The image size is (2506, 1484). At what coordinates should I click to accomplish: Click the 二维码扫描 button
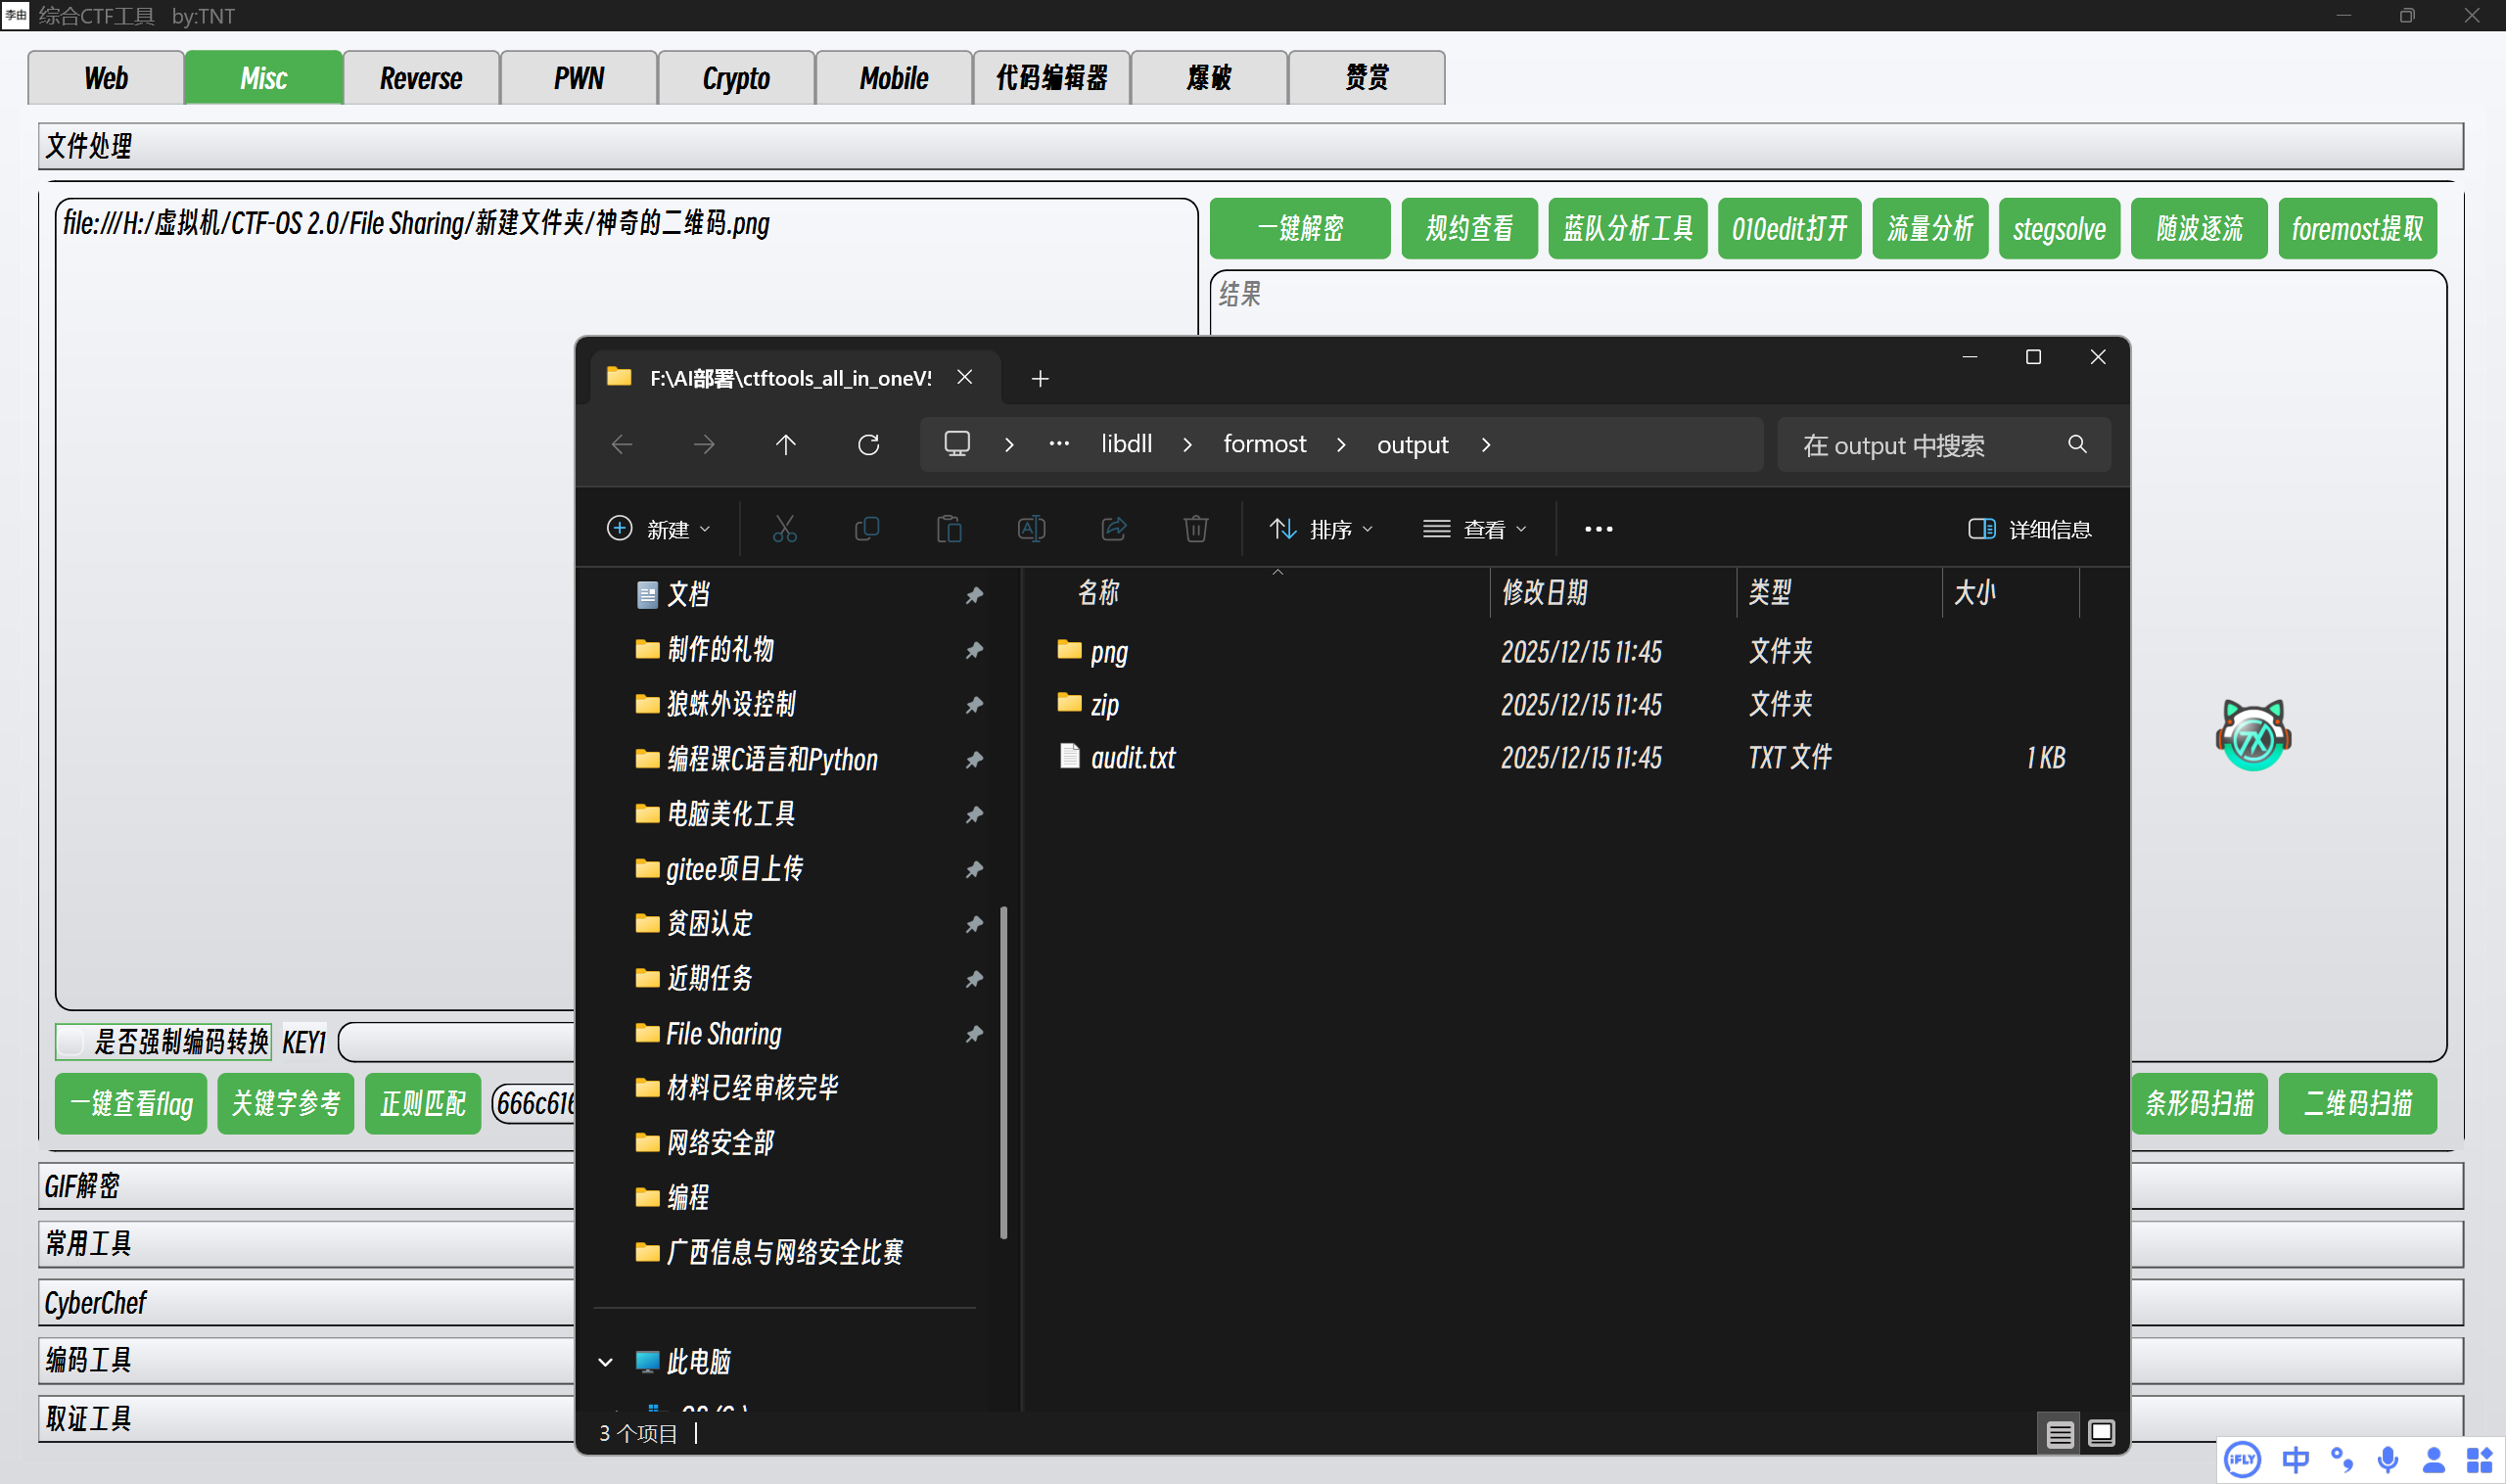[2356, 1103]
